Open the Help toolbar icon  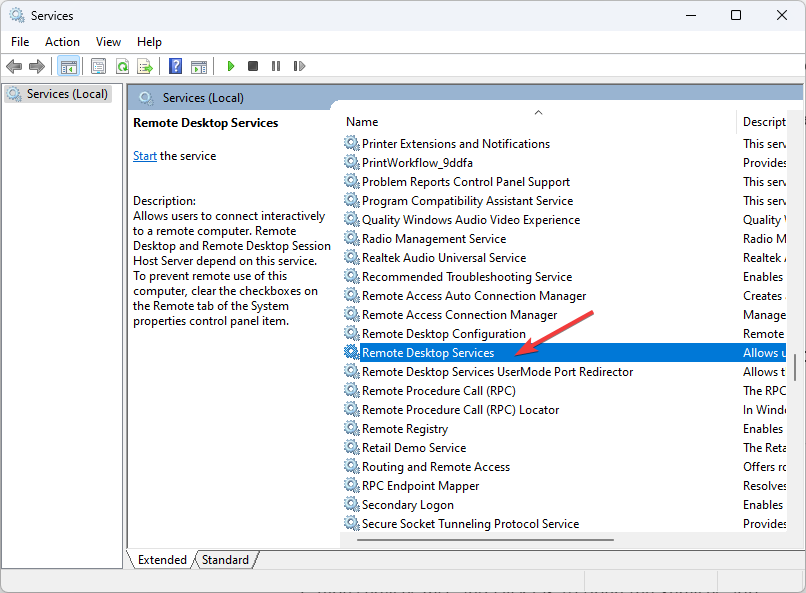tap(175, 66)
